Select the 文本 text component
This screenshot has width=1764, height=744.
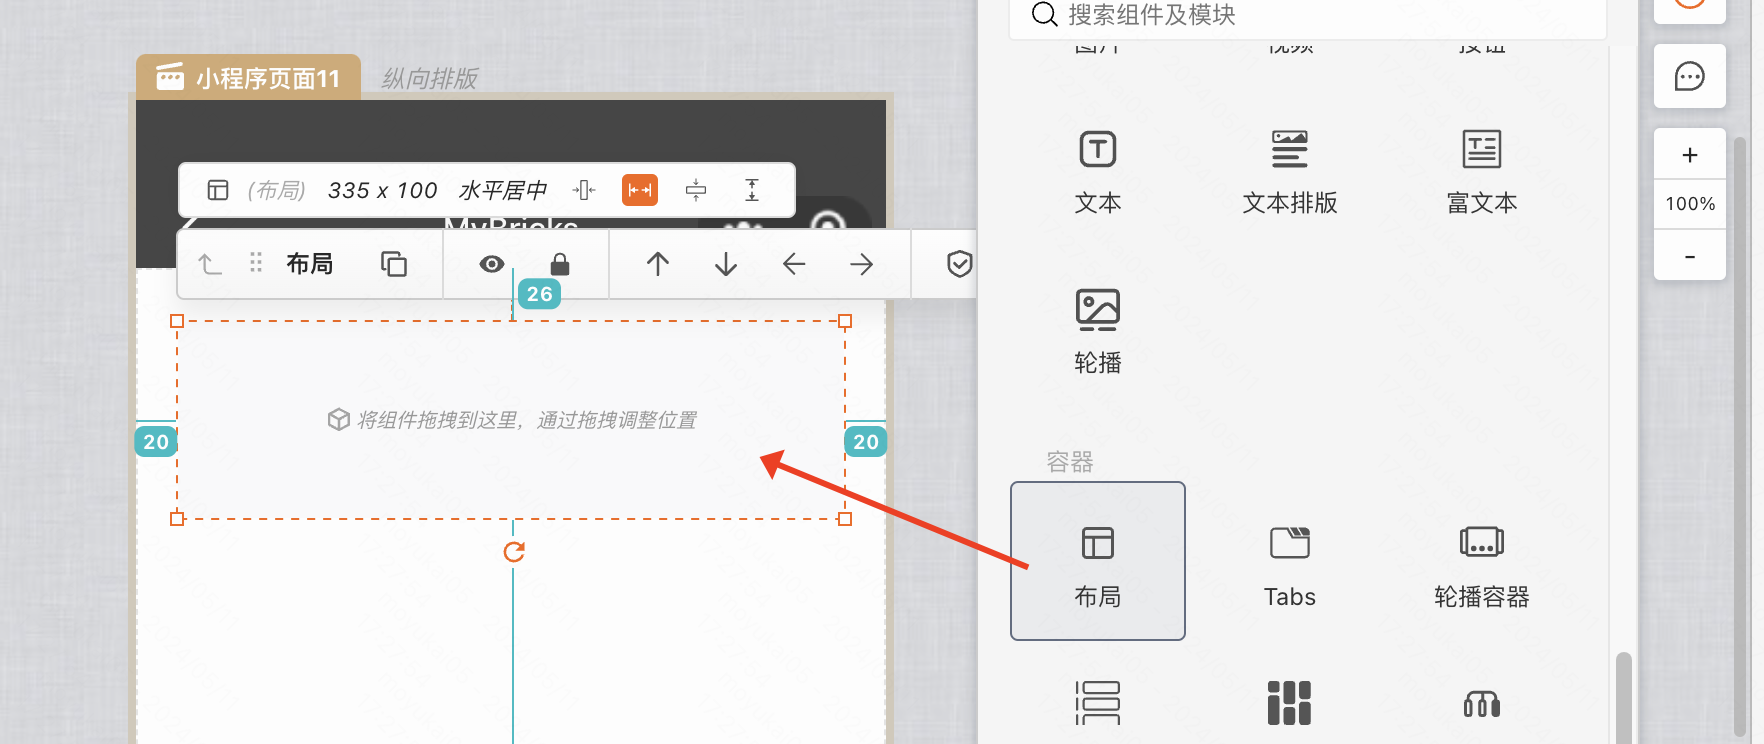click(x=1098, y=172)
